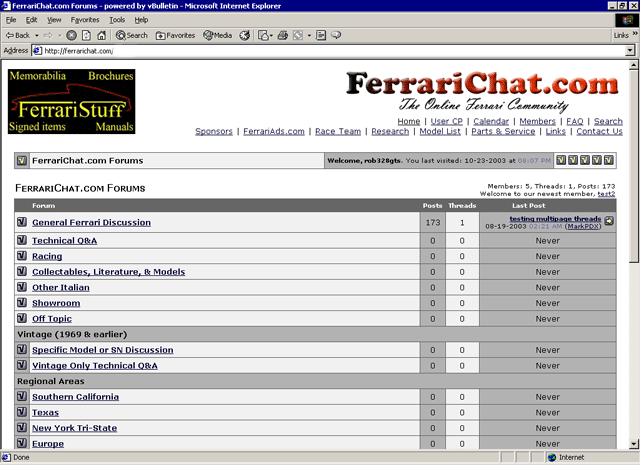640x465 pixels.
Task: Open the Parts & Service link
Action: coord(503,131)
